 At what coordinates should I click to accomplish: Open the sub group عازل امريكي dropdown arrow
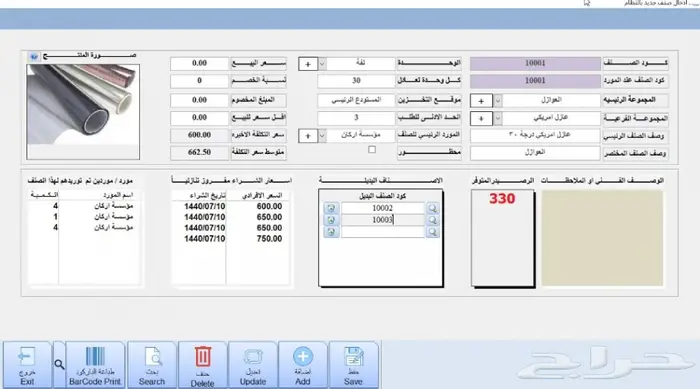[498, 118]
